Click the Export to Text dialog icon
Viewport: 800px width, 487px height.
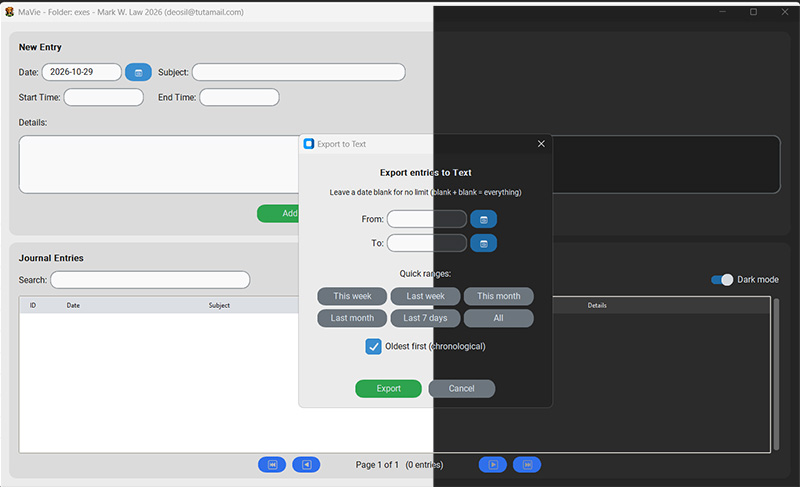click(x=309, y=144)
